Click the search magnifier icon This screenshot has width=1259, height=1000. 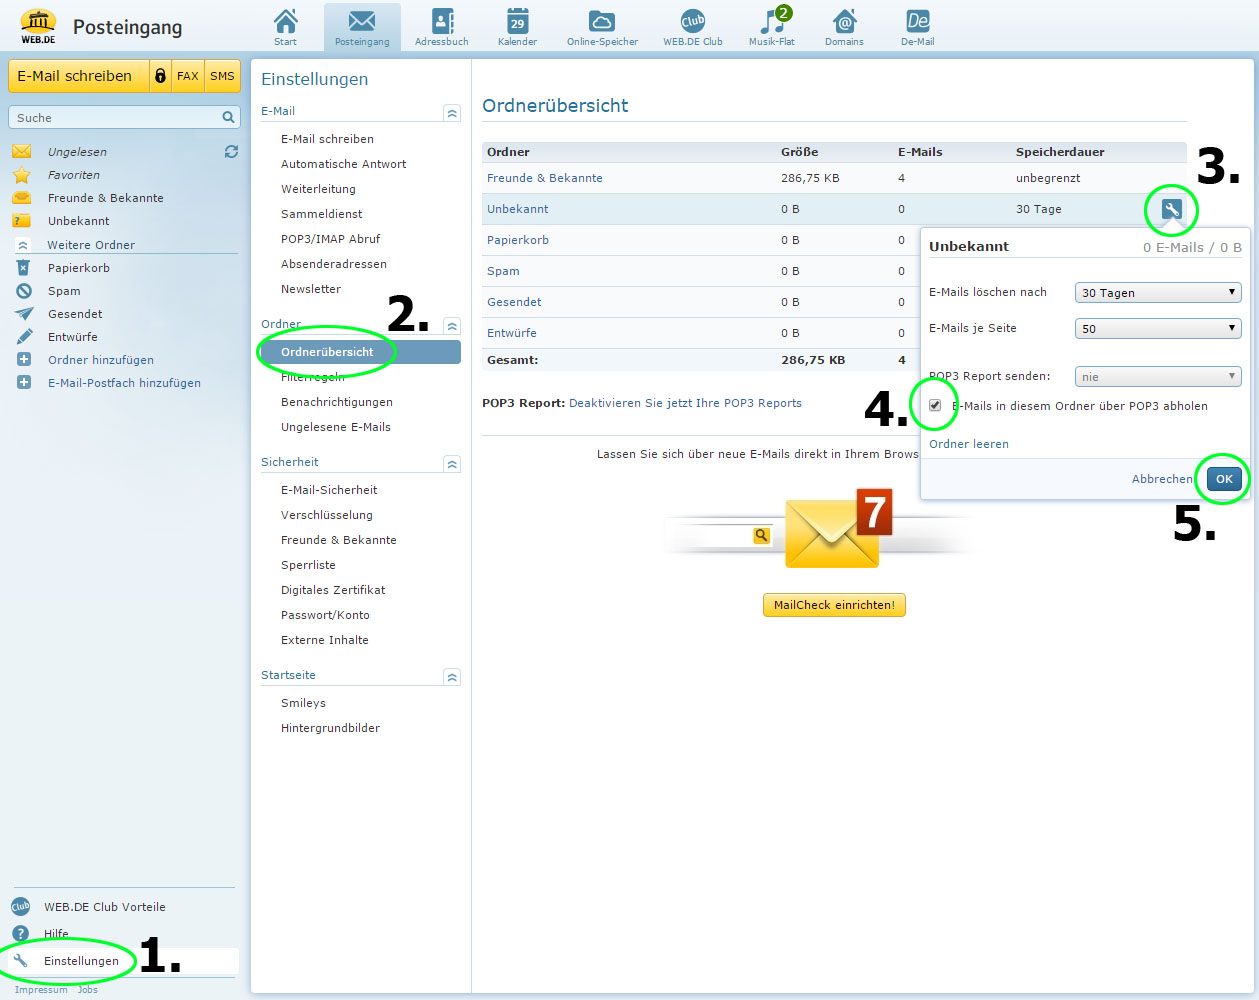[228, 117]
